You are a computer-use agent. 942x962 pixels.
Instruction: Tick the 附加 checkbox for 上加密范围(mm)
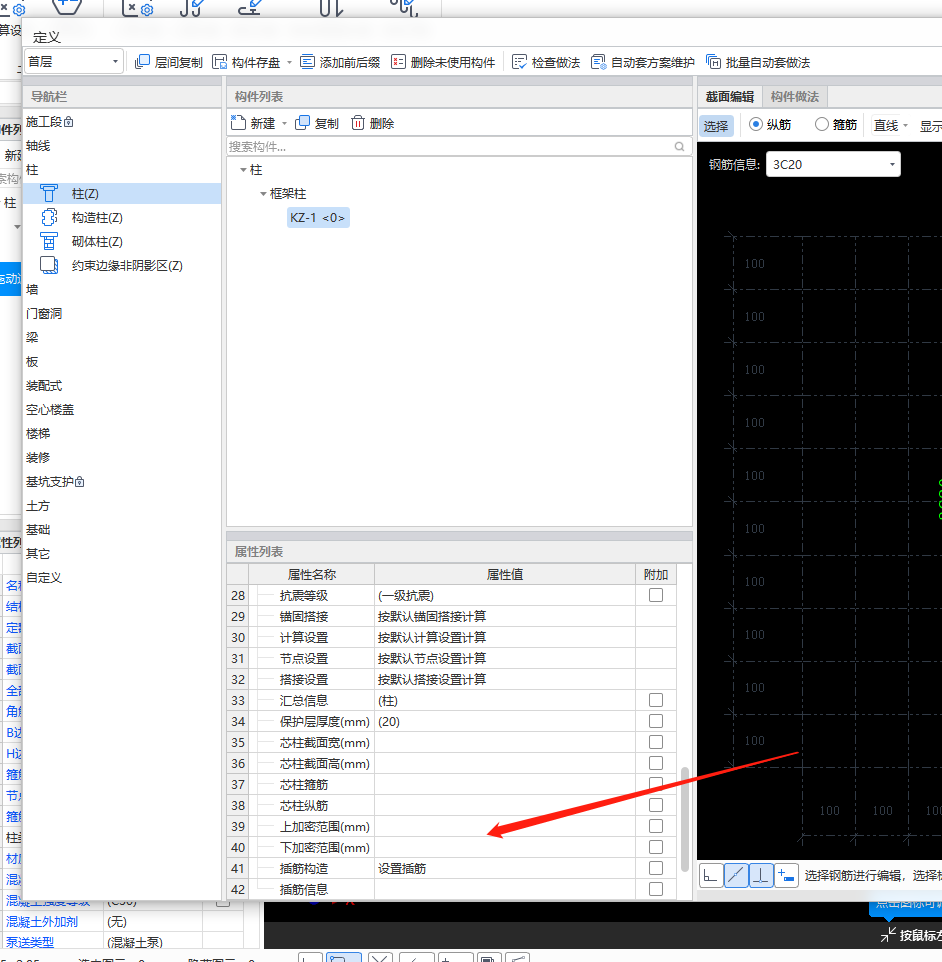click(656, 826)
